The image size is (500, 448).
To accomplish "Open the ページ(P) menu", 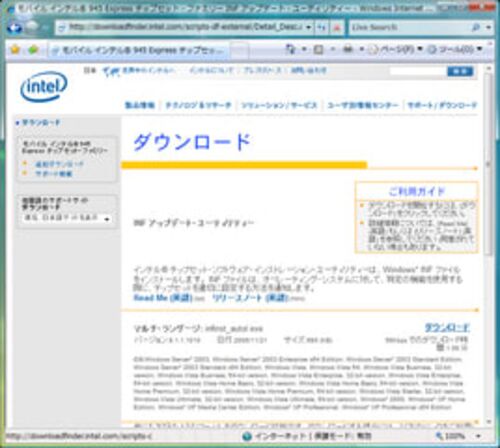I will pos(395,50).
